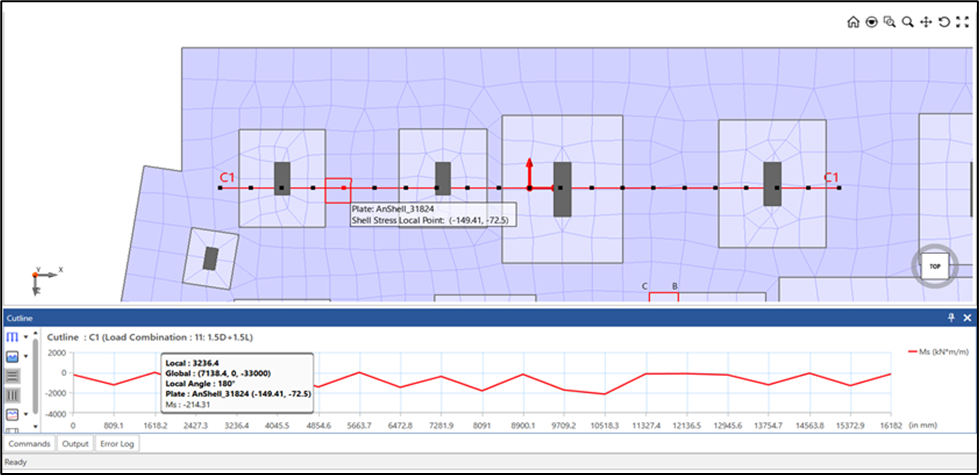The width and height of the screenshot is (979, 475).
Task: Click the TOP view cube face
Action: [935, 267]
